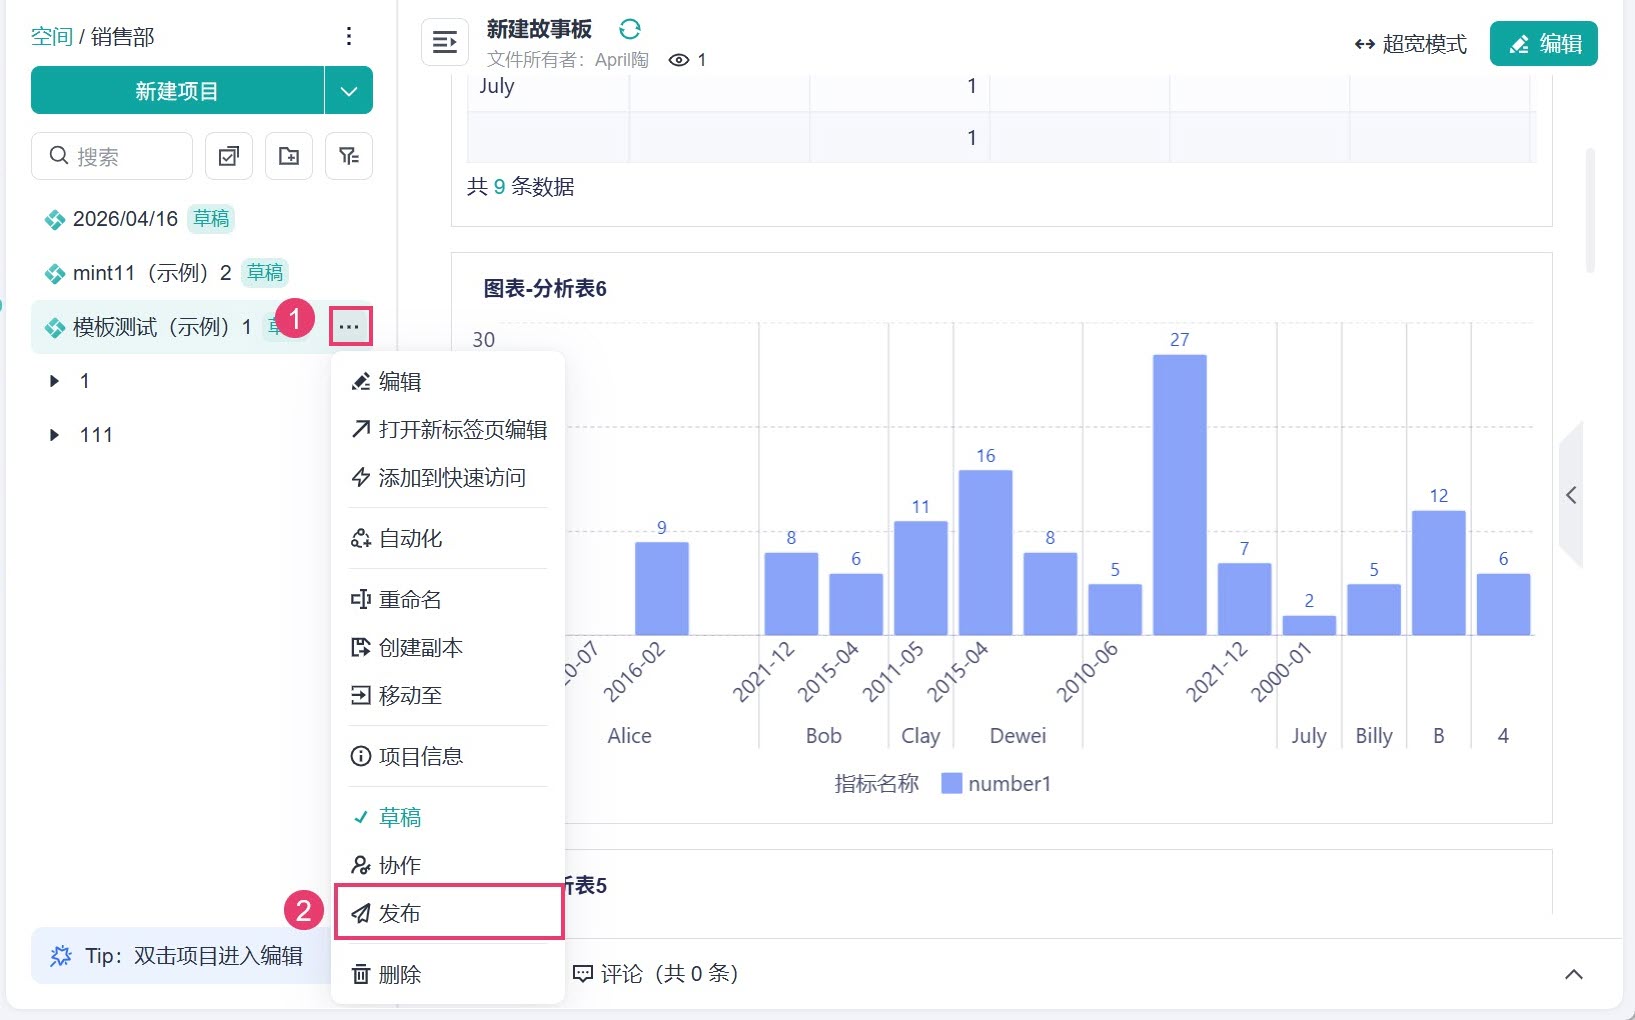Screen dimensions: 1635x1020
Task: Select 发布 in the context menu
Action: [449, 912]
